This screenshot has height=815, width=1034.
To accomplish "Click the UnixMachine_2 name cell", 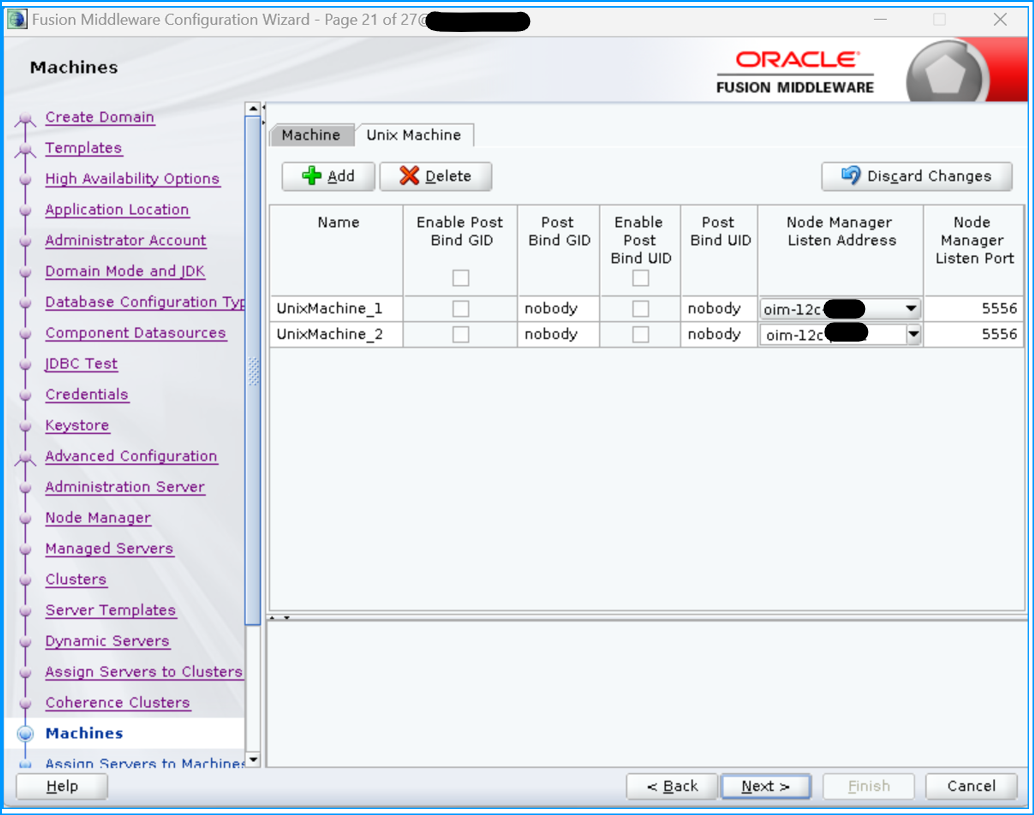I will pyautogui.click(x=336, y=334).
